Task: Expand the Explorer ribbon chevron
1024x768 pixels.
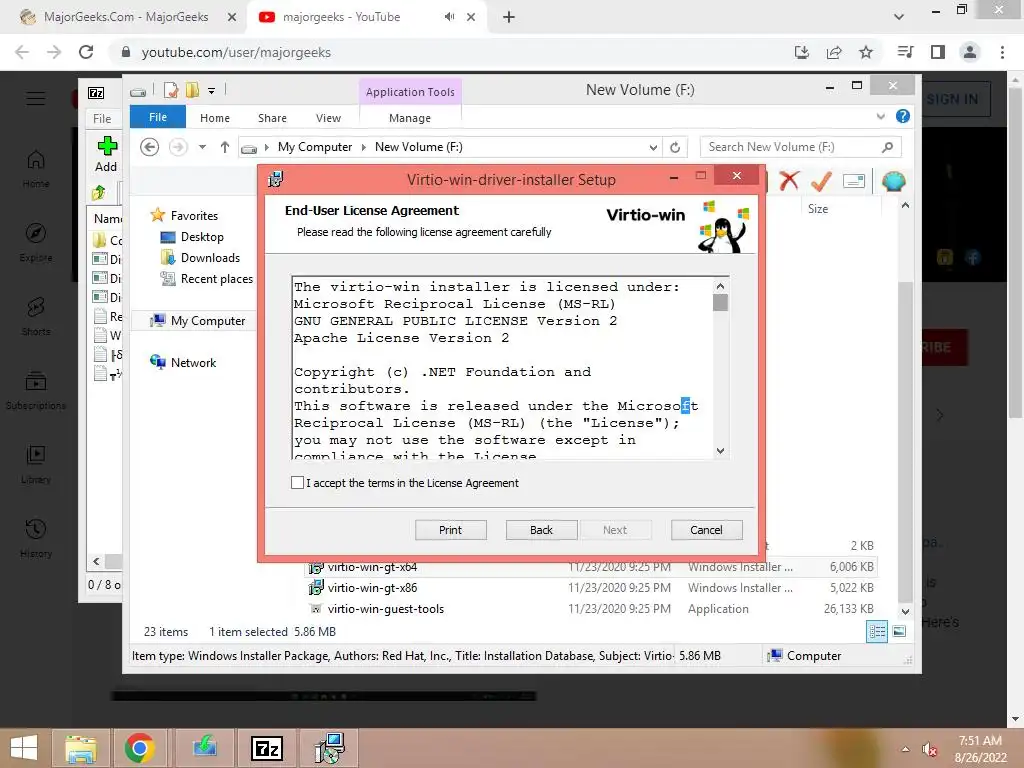Action: pyautogui.click(x=881, y=116)
